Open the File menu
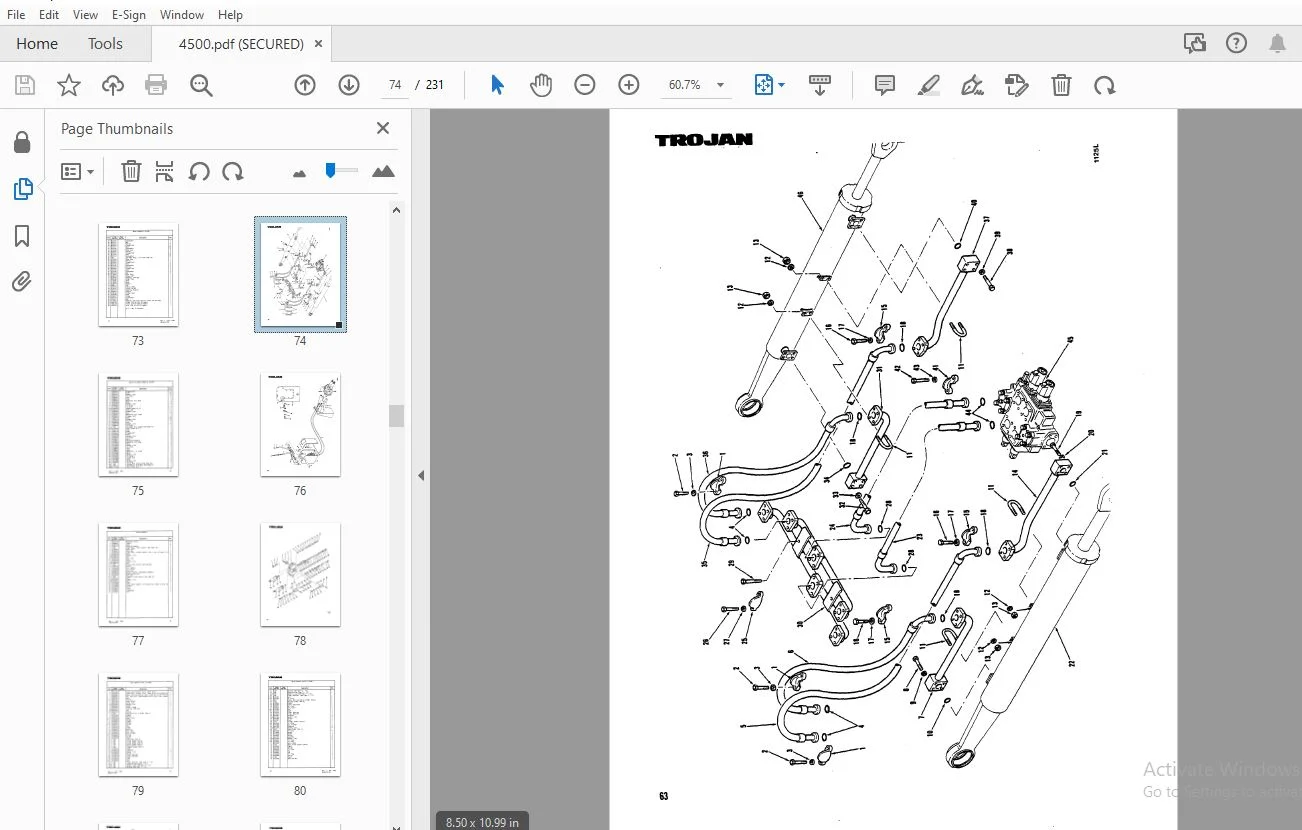 [x=16, y=15]
